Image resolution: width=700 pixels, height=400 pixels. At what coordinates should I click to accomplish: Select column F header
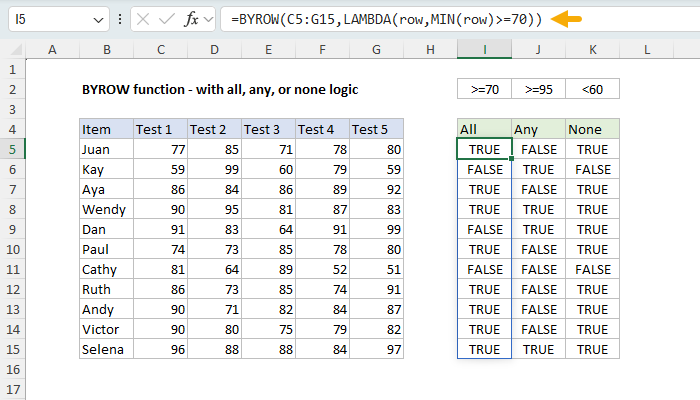pos(323,50)
